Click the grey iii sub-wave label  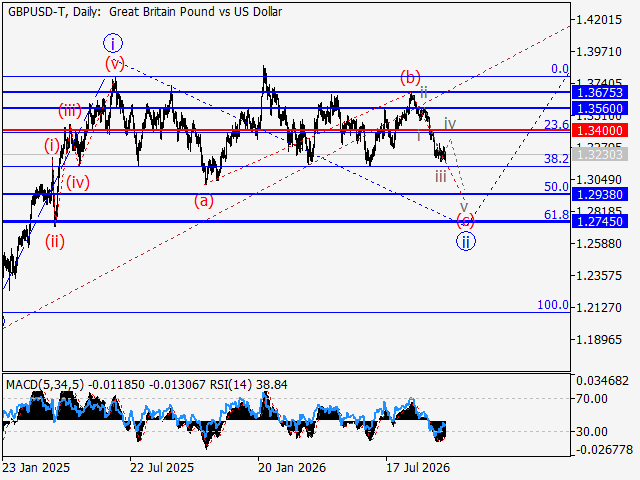point(440,177)
